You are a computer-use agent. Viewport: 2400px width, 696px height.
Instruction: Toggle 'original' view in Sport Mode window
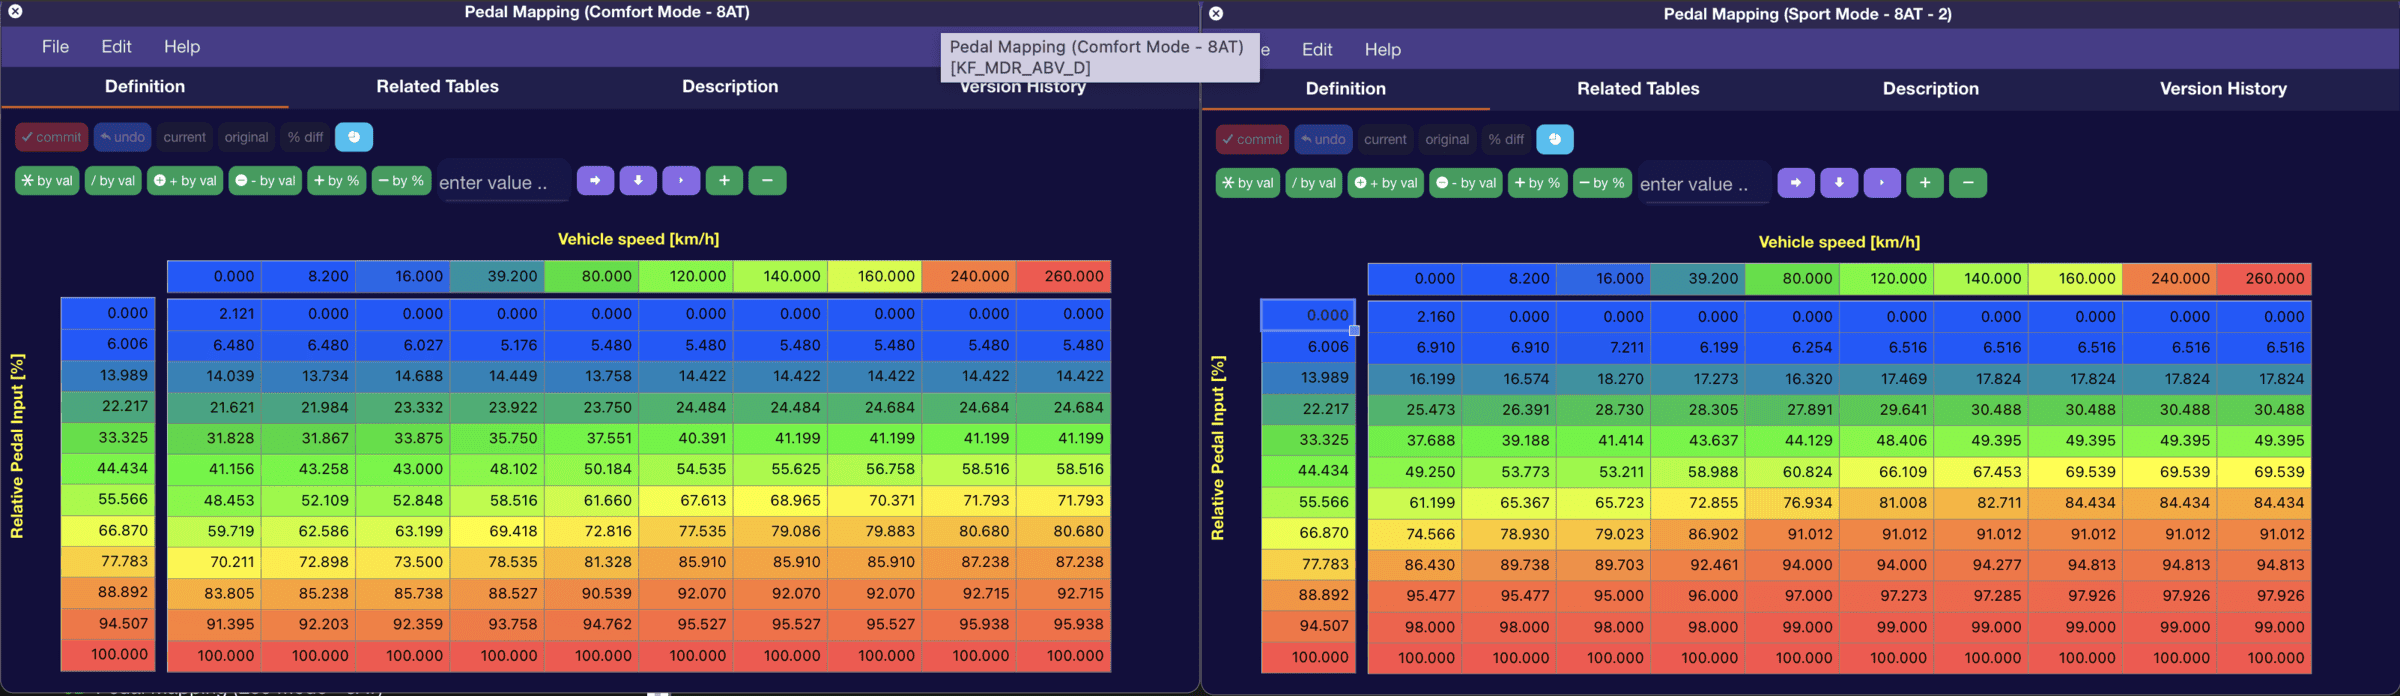click(1447, 139)
